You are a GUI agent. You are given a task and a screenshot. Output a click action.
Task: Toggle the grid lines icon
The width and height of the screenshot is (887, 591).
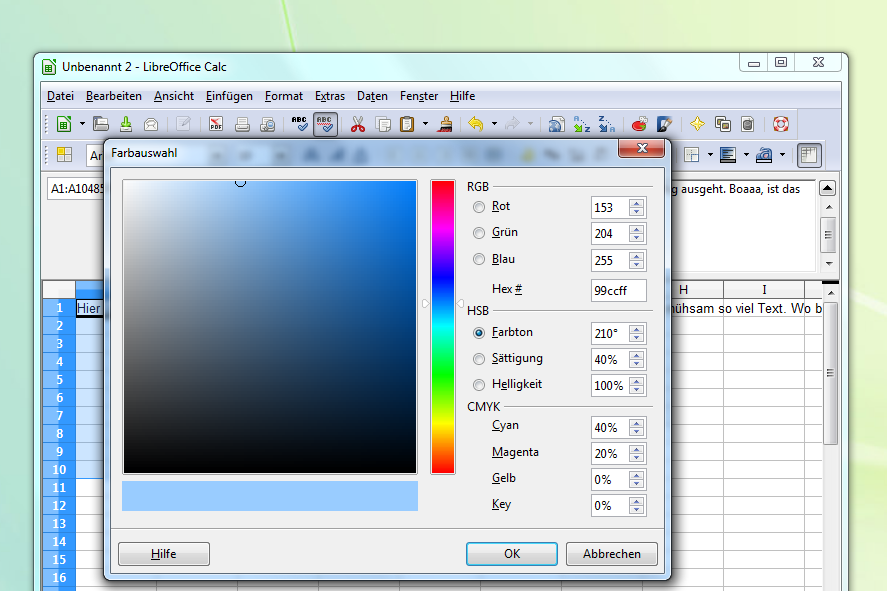[809, 154]
